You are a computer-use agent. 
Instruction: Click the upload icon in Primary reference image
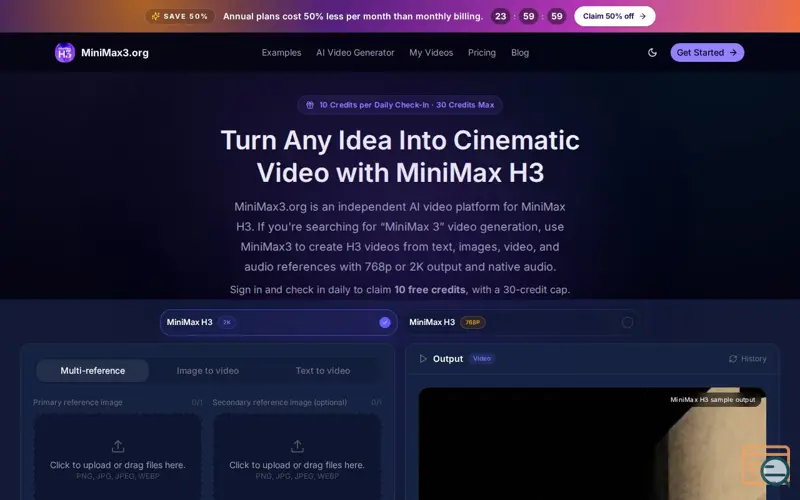(118, 446)
